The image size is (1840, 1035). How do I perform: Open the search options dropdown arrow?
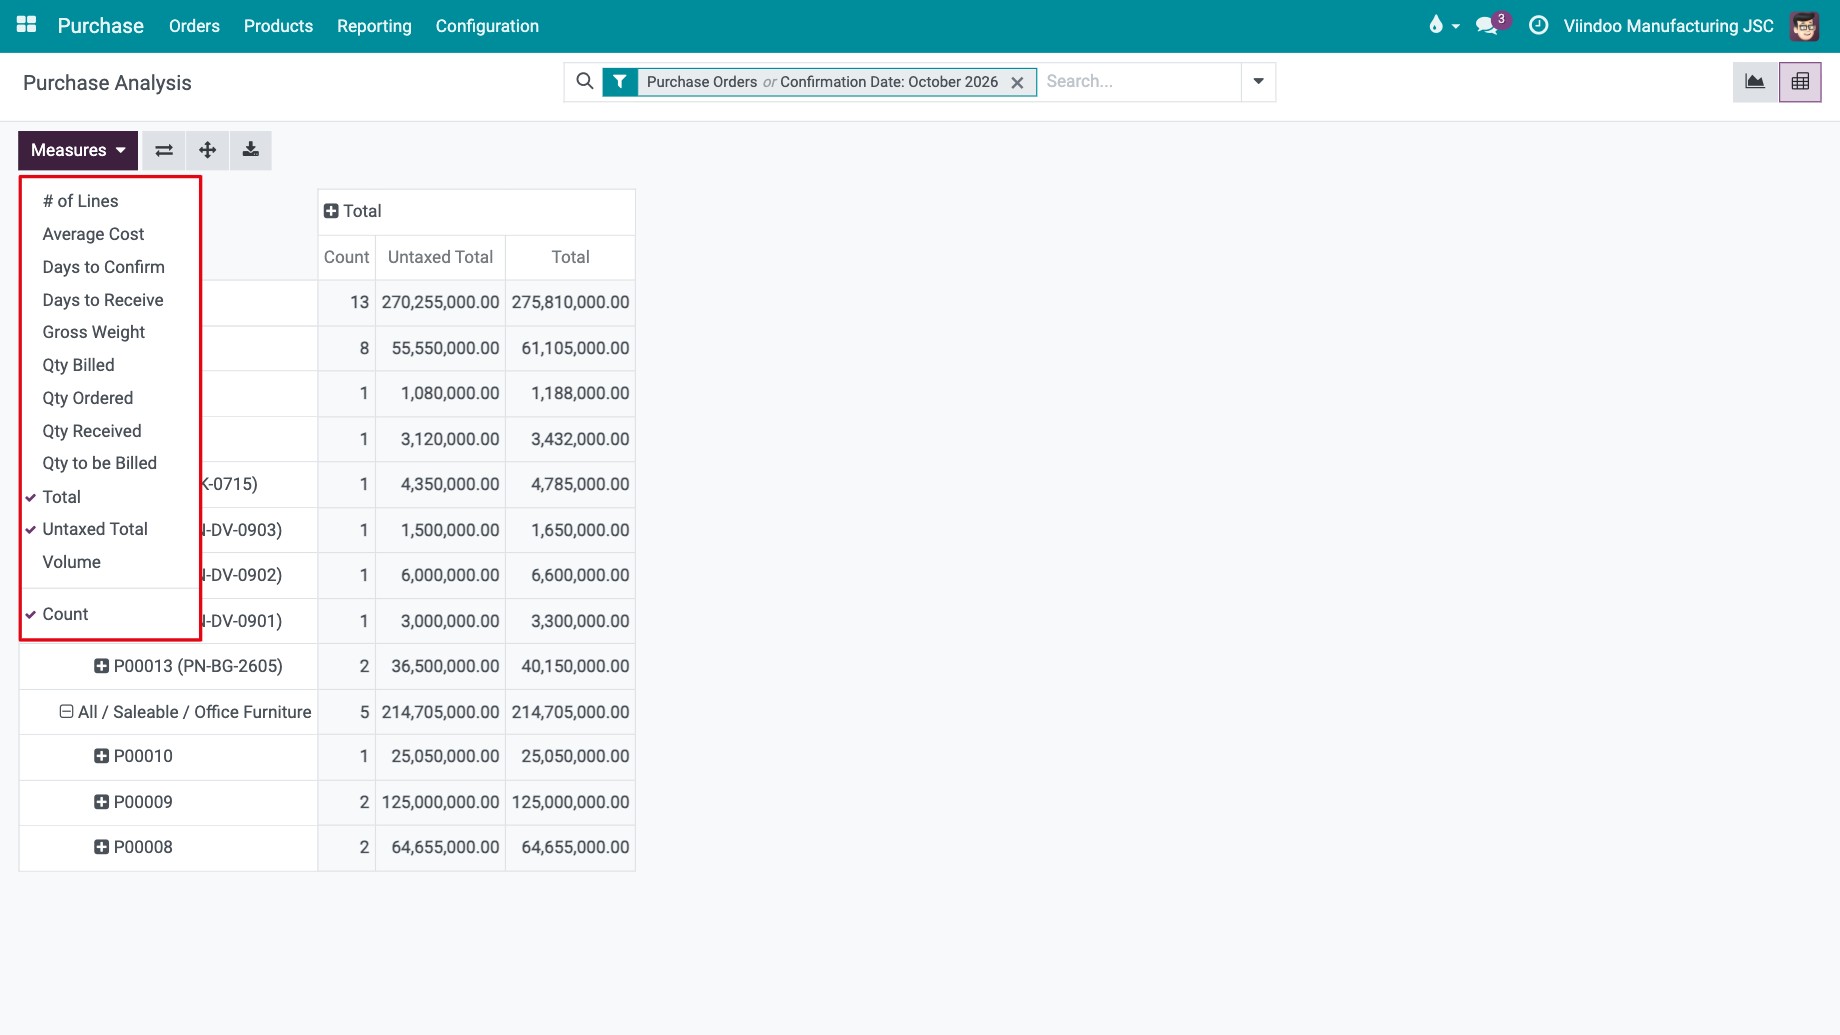1258,82
